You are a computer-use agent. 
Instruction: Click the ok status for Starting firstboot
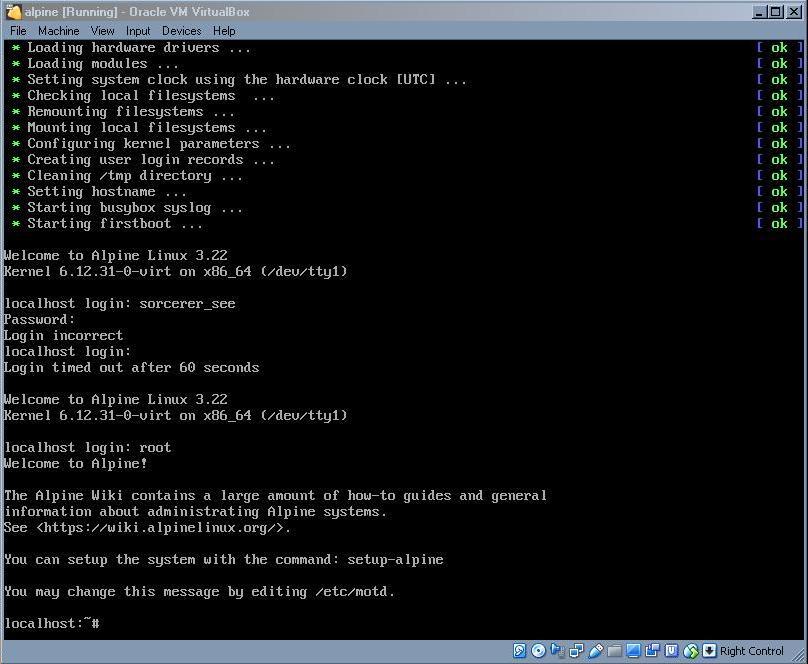(779, 224)
